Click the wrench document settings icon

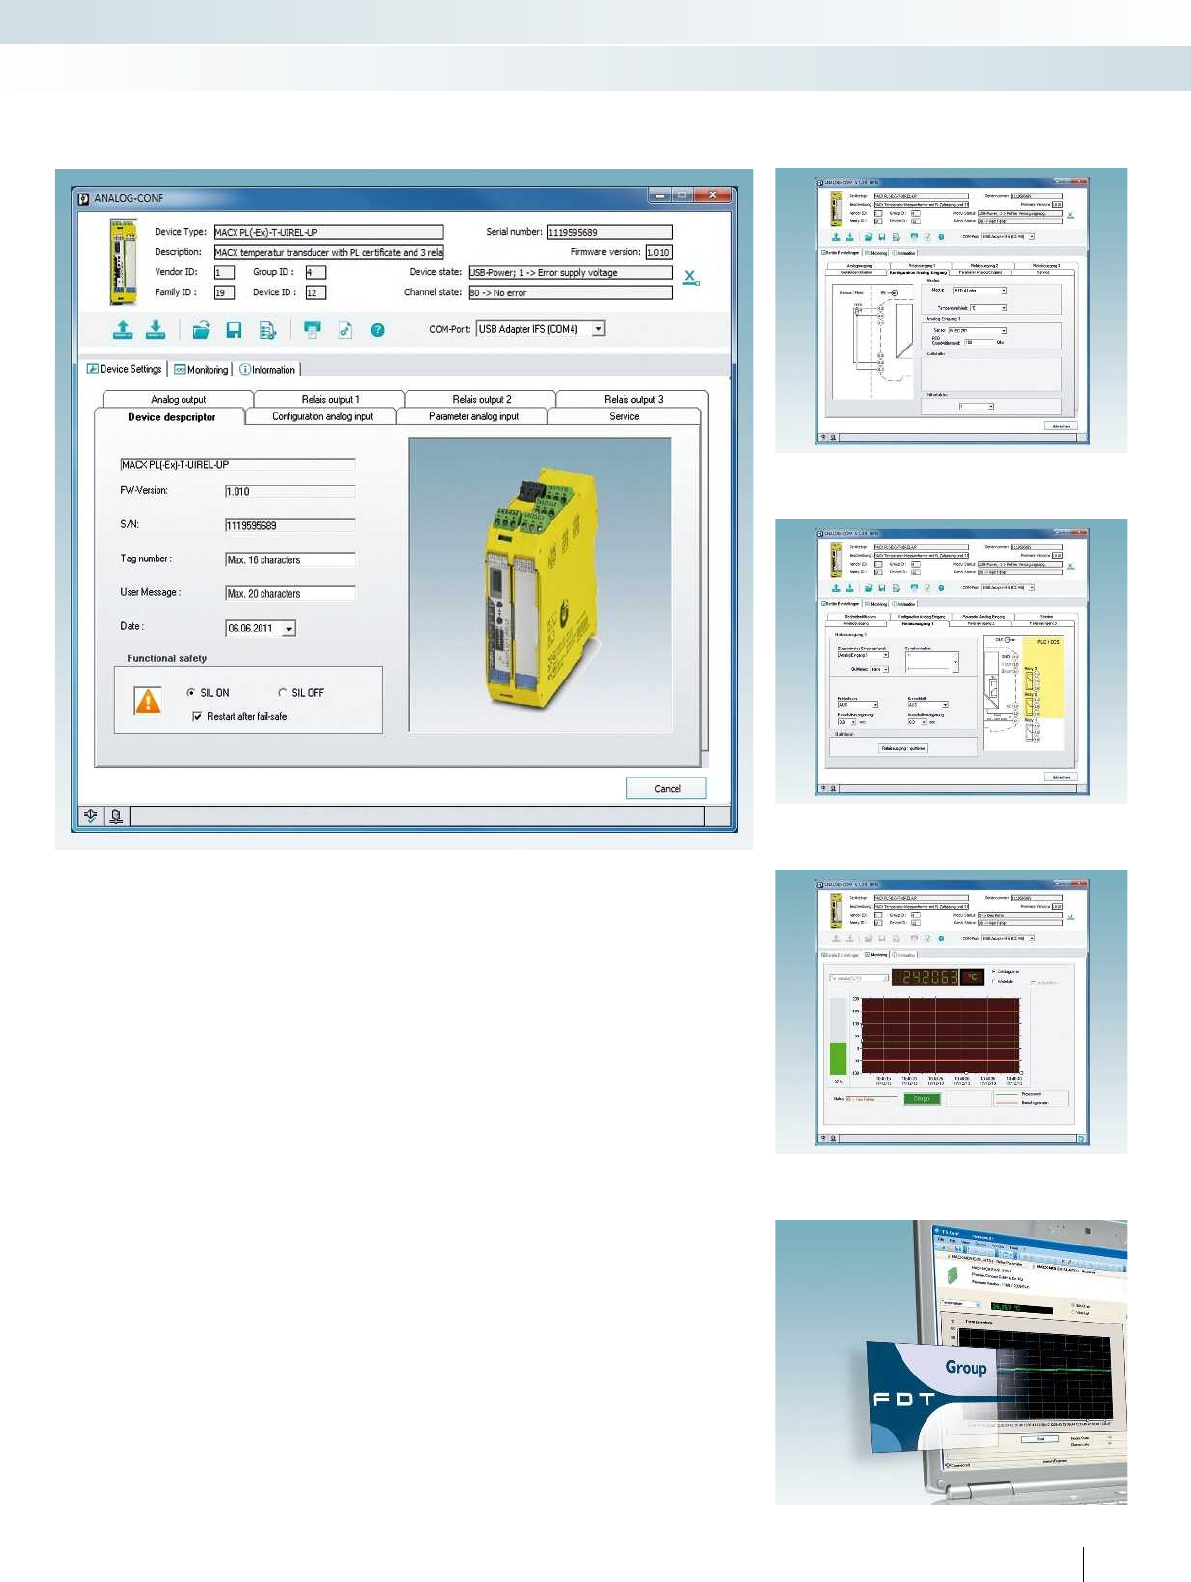pyautogui.click(x=345, y=330)
